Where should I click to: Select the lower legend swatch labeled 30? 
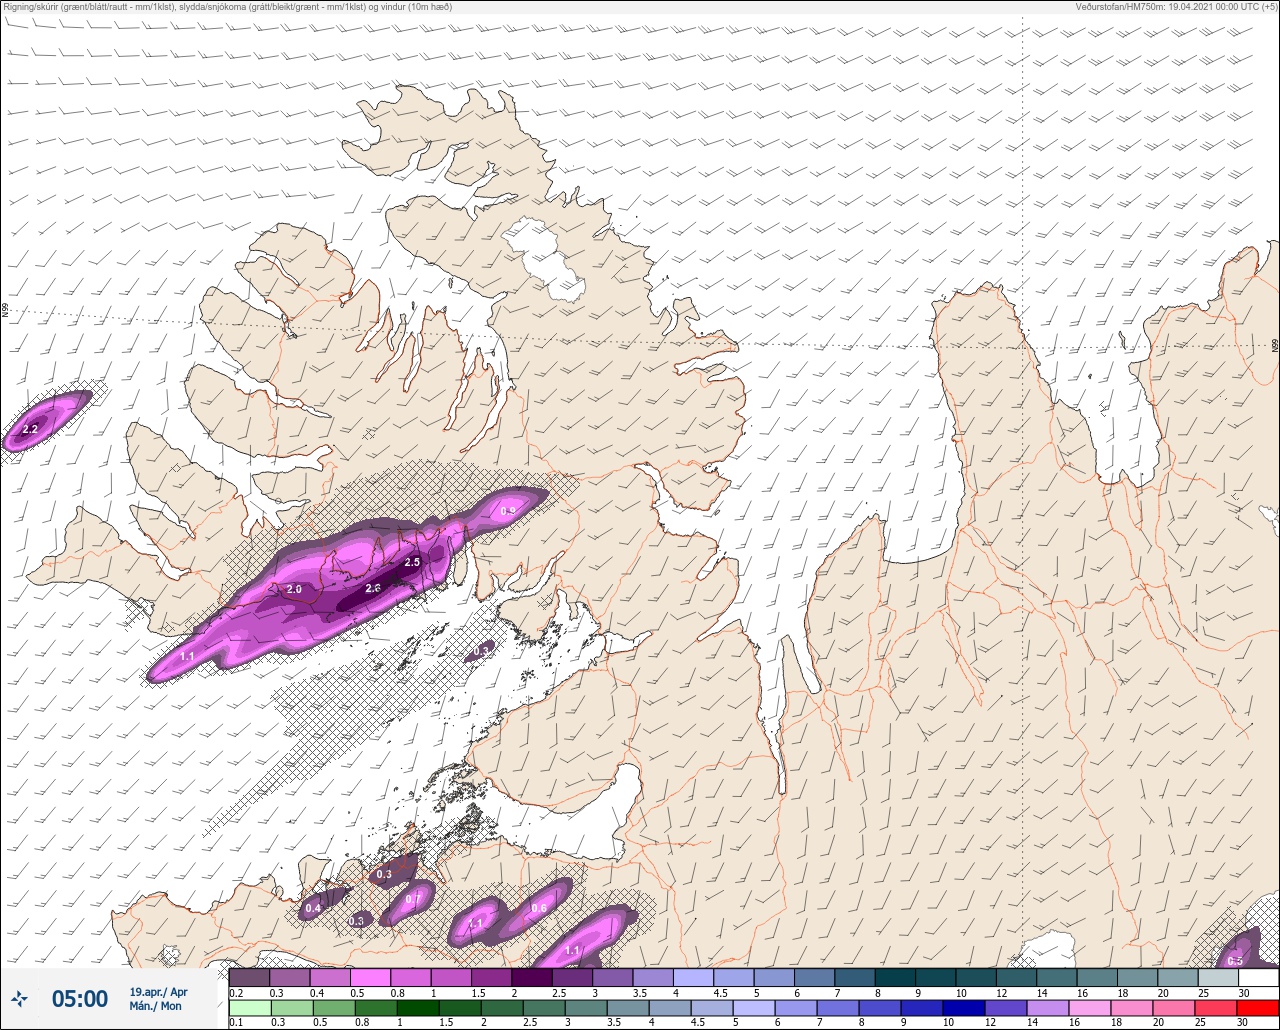pos(1258,1008)
